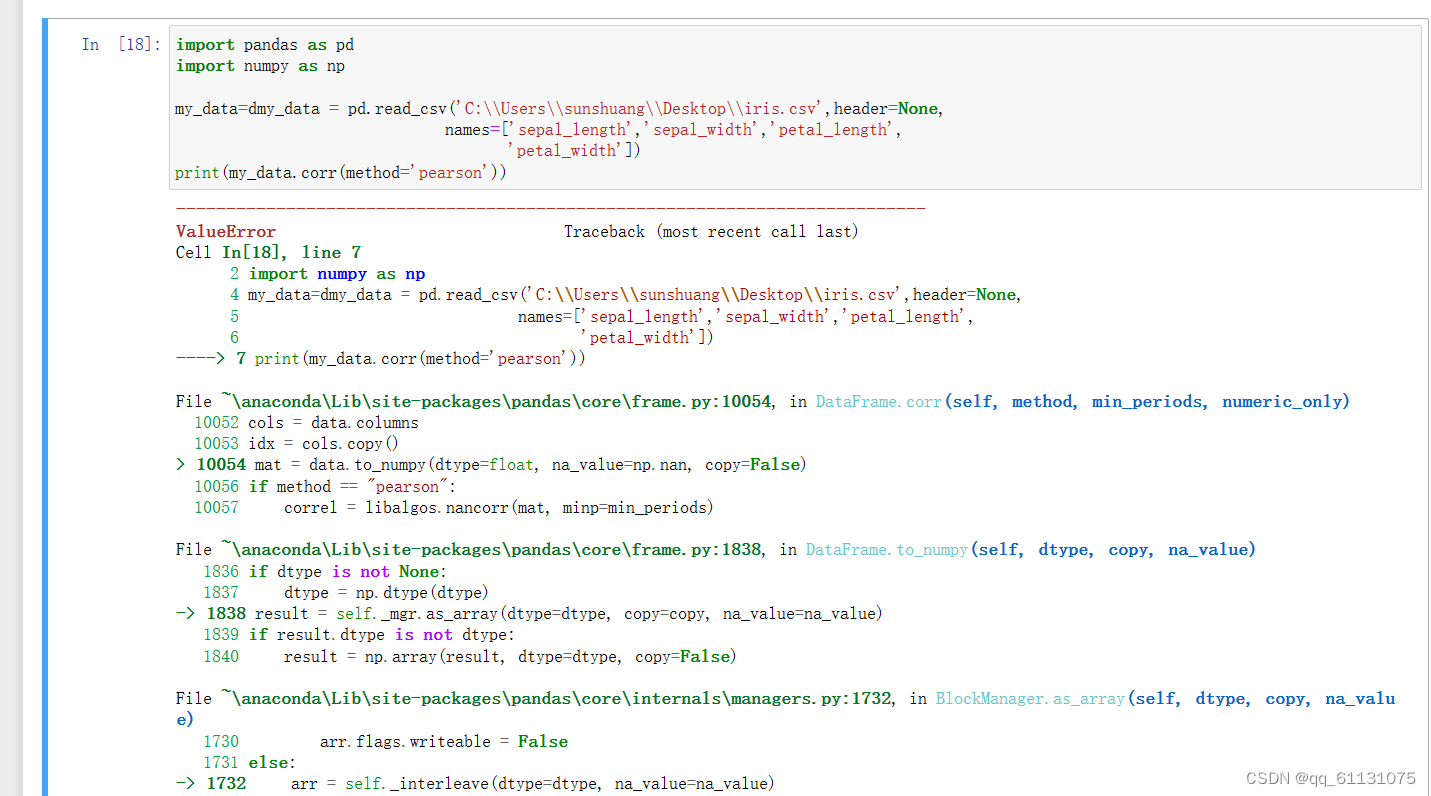Viewport: 1431px width, 796px height.
Task: Click the DataFrame.corr link in traceback
Action: click(x=877, y=401)
